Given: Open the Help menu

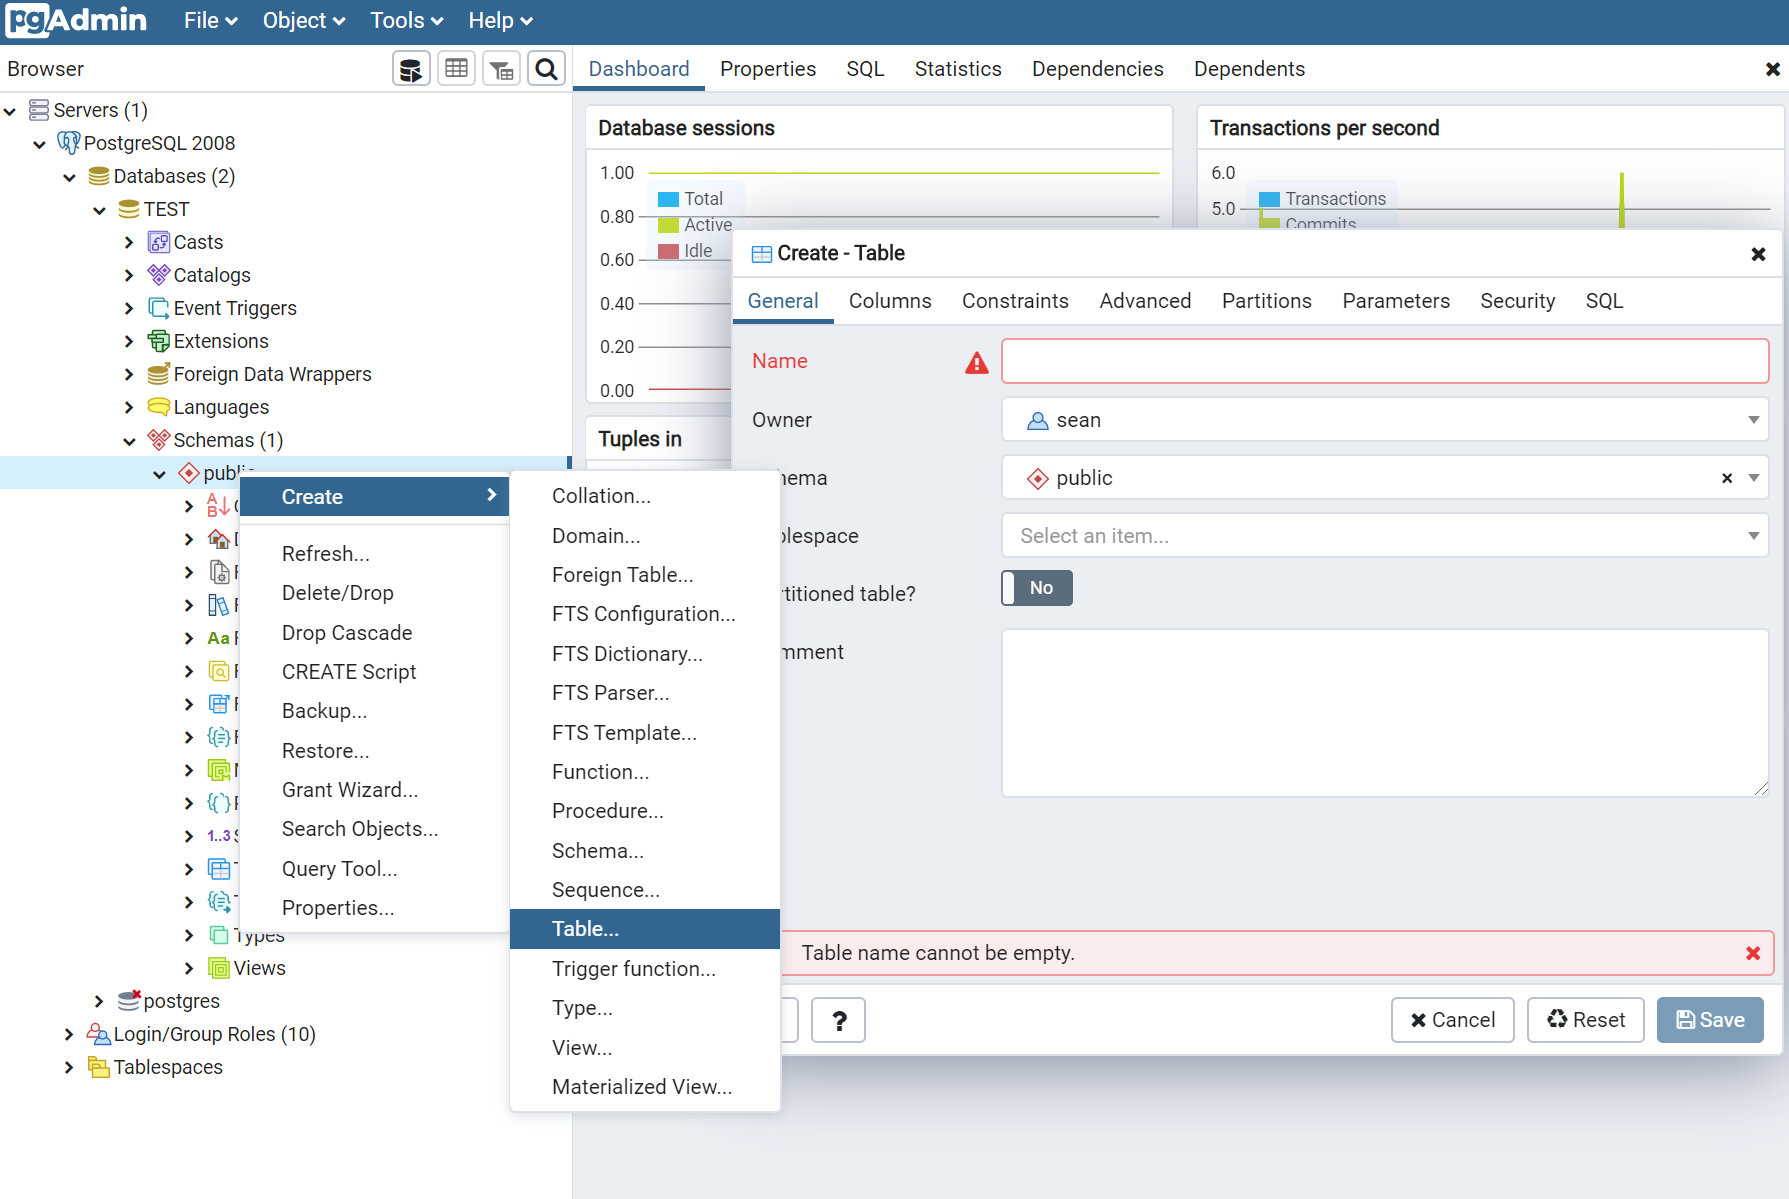Looking at the screenshot, I should click(x=500, y=20).
